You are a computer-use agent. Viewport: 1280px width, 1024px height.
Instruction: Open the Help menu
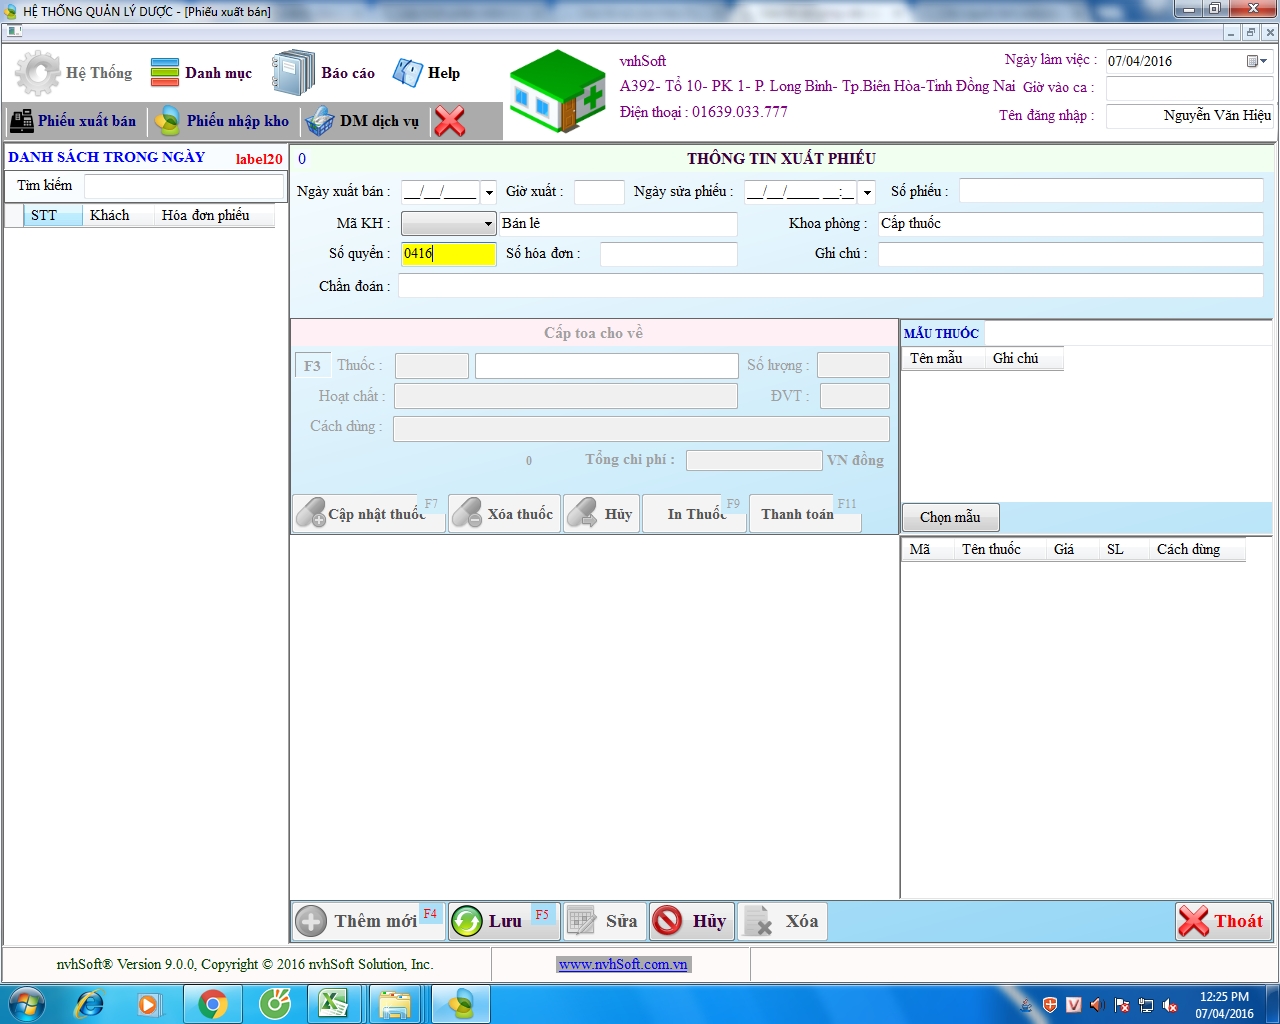tap(427, 73)
